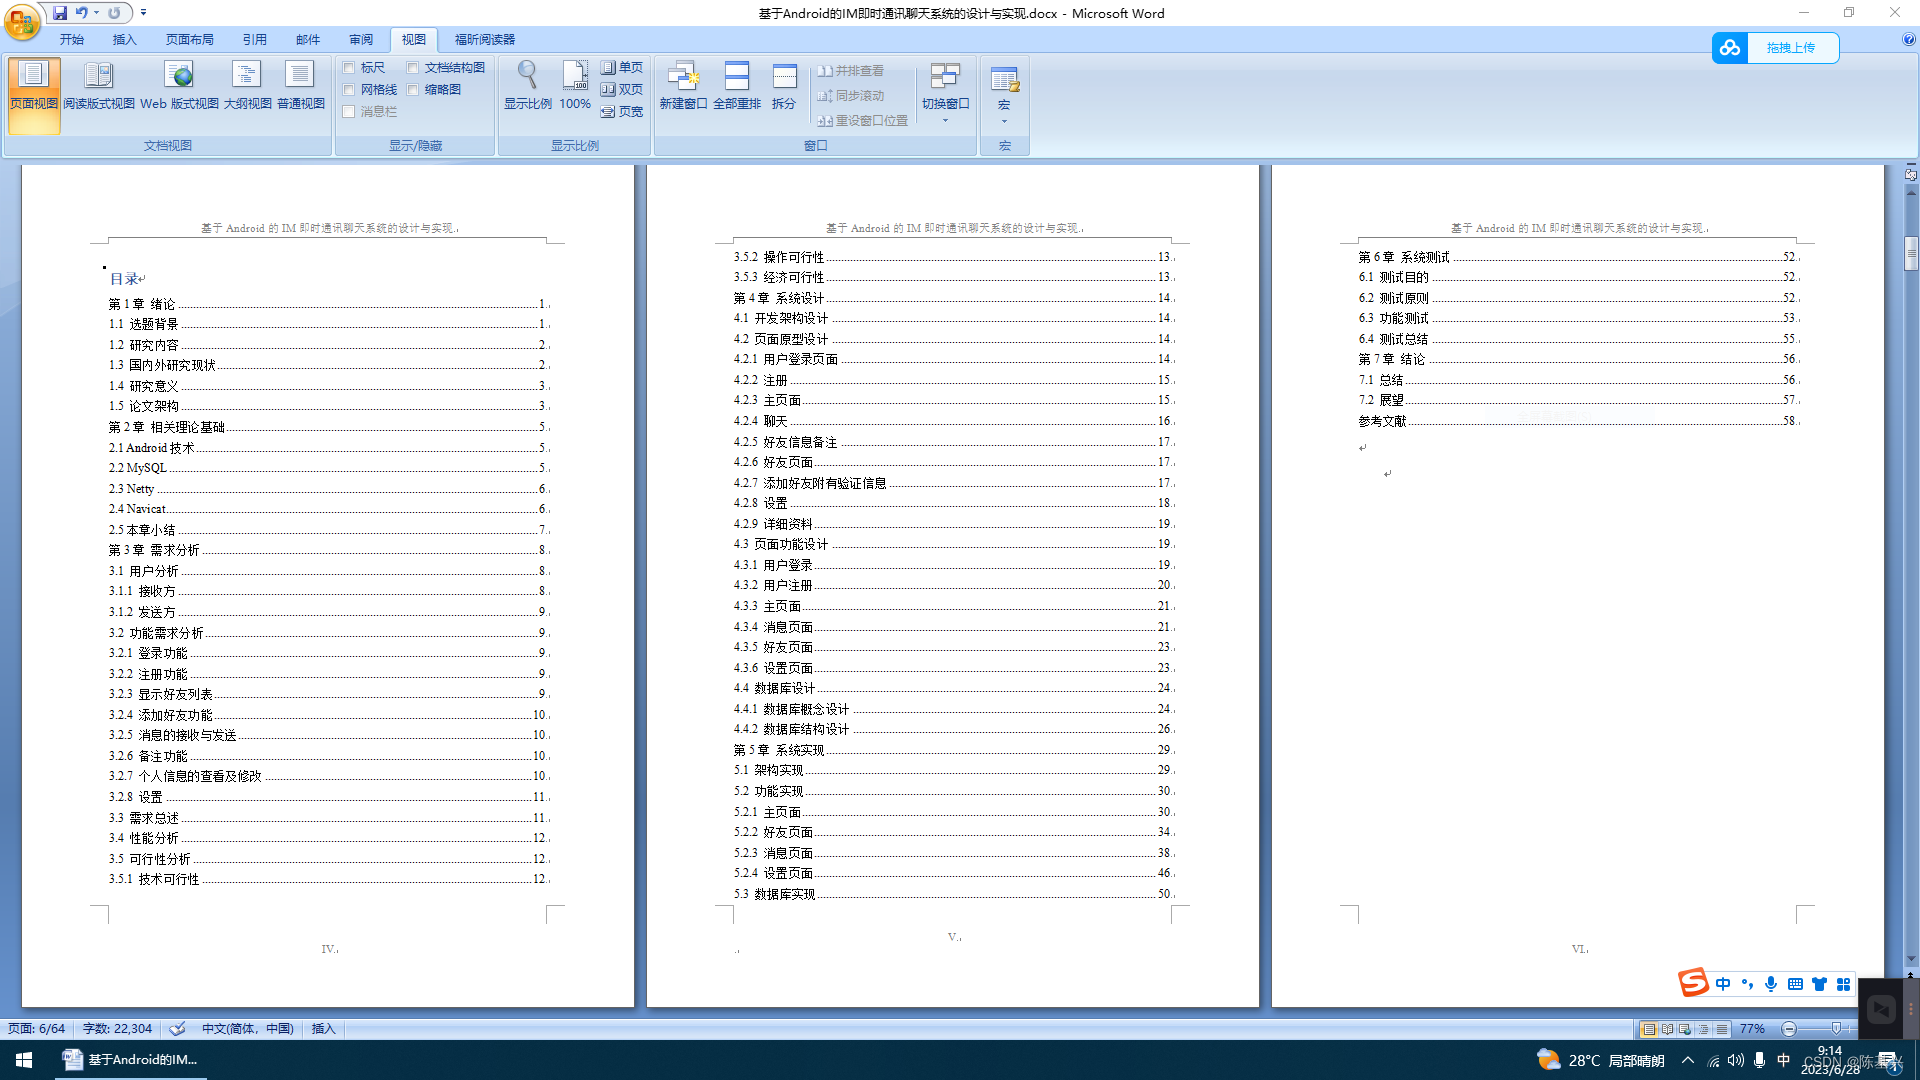Open Quick Access Toolbar customize dropdown
Image resolution: width=1920 pixels, height=1080 pixels.
[143, 13]
